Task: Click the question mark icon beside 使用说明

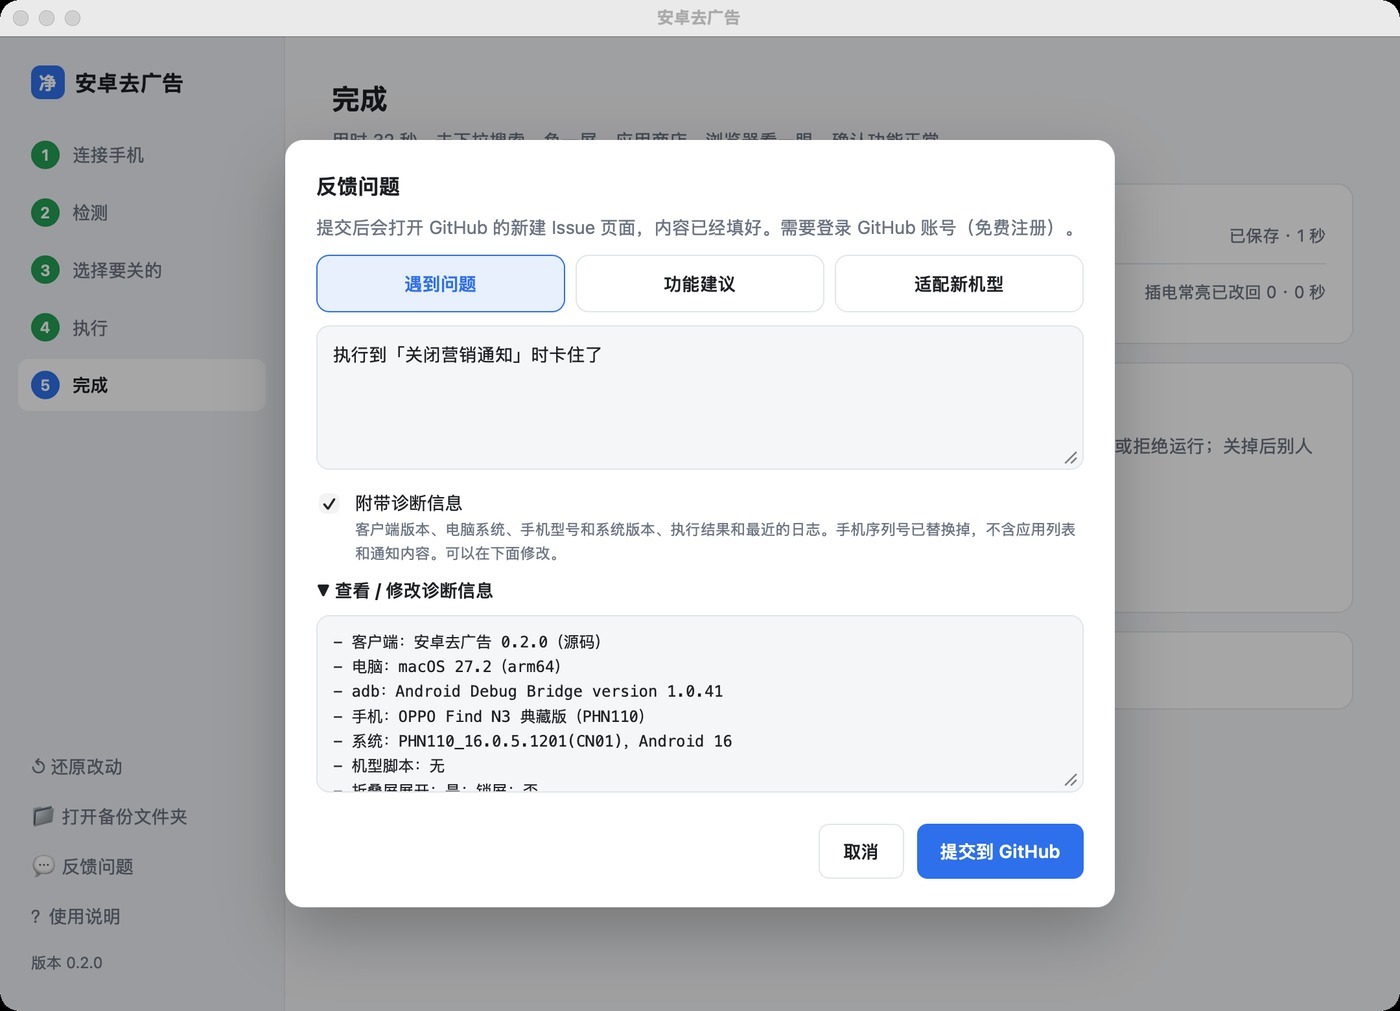Action: coord(36,916)
